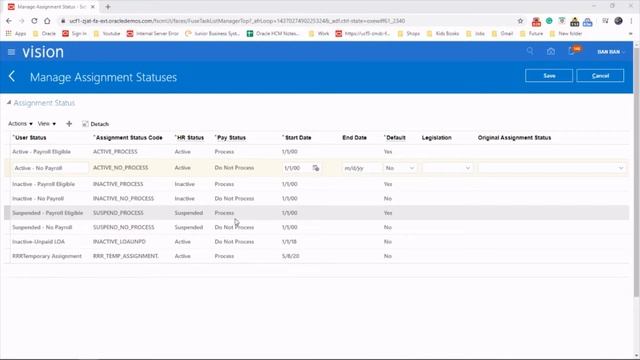
Task: Select the Inactive - No Payroll row
Action: coord(316,198)
